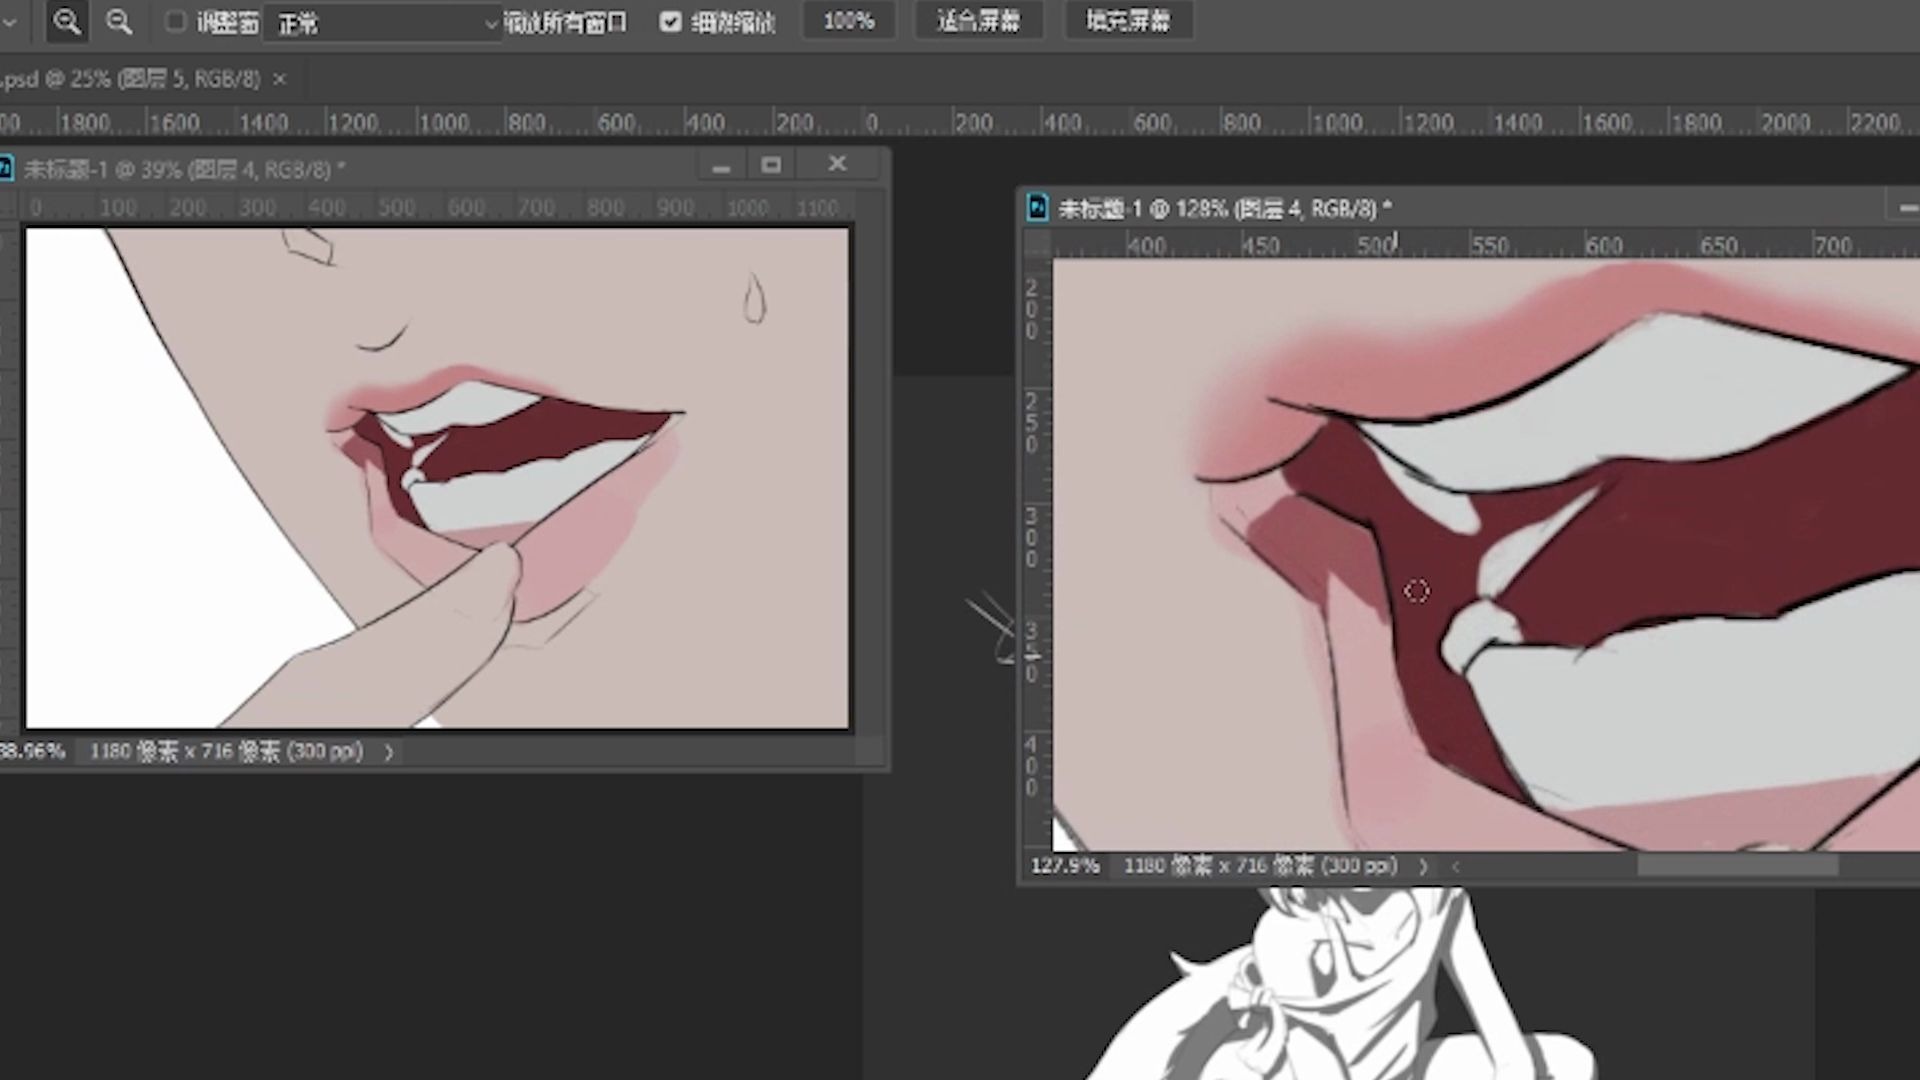The height and width of the screenshot is (1080, 1920).
Task: Minimize the 未标题-1 @ 39% window
Action: coord(721,167)
